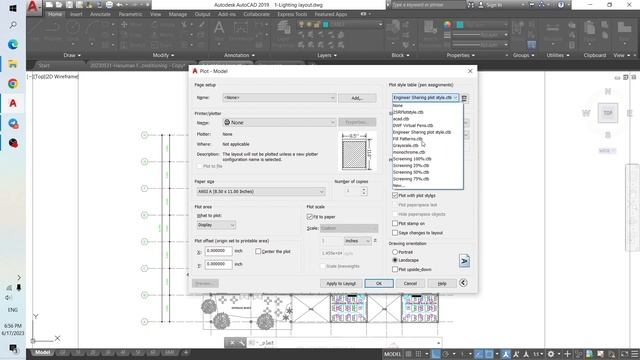Image resolution: width=640 pixels, height=360 pixels.
Task: Open the Annotate ribbon tab
Action: 100,14
